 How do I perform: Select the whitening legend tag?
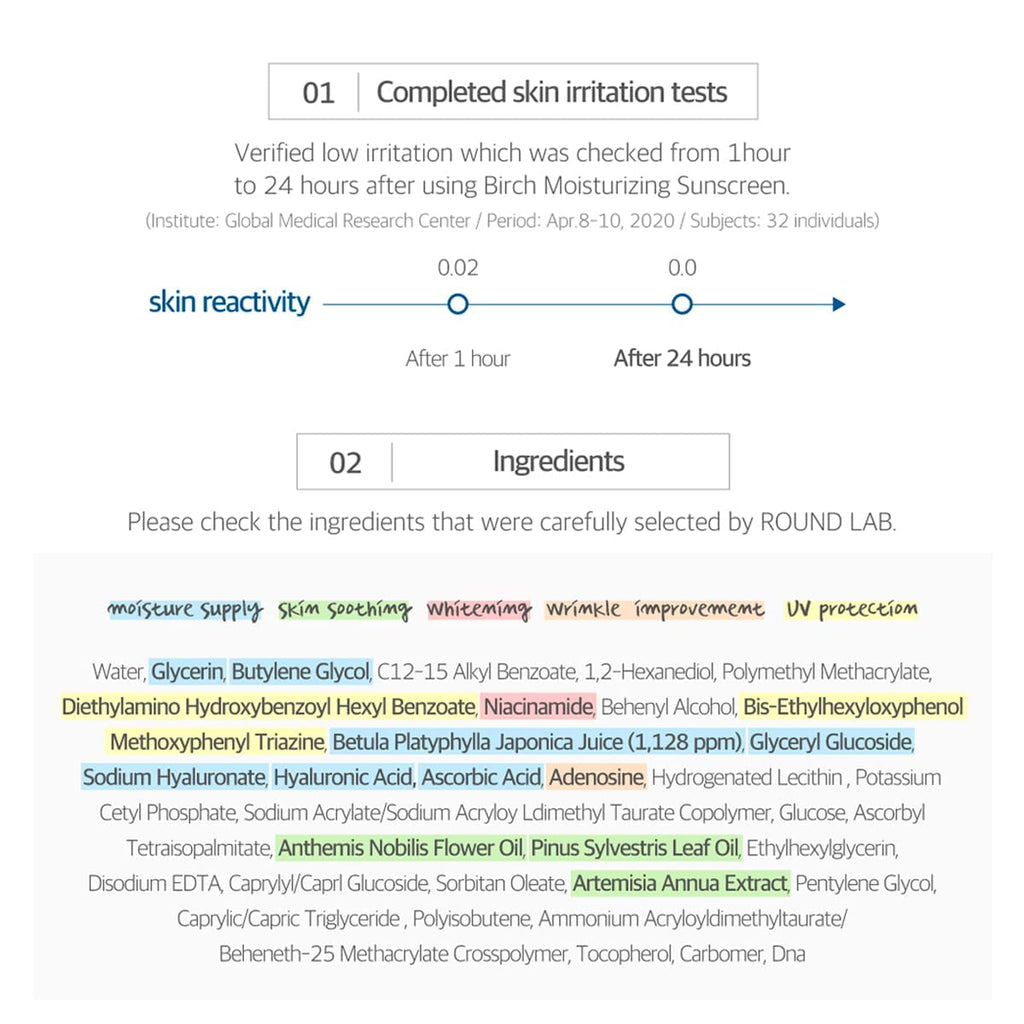click(x=479, y=609)
